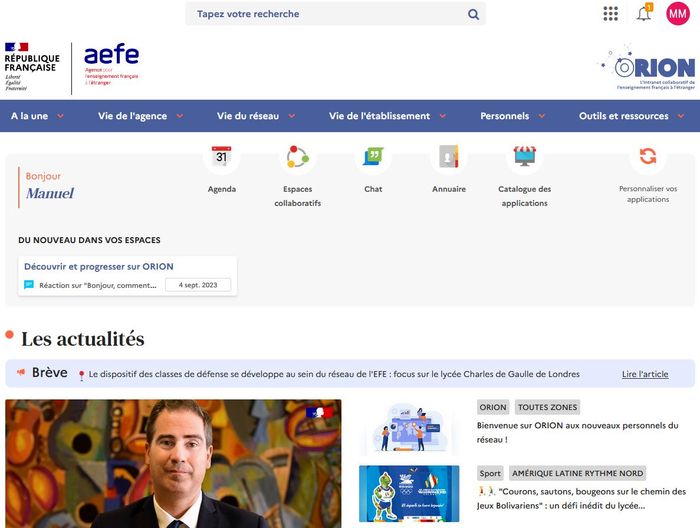This screenshot has height=528, width=700.
Task: Open the Annuaire directory icon
Action: coord(449,156)
